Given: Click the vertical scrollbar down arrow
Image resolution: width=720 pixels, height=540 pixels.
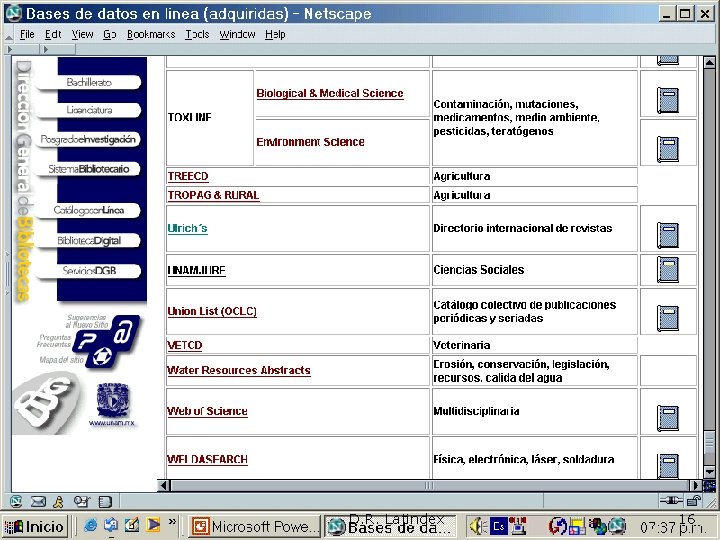Looking at the screenshot, I should coord(709,472).
